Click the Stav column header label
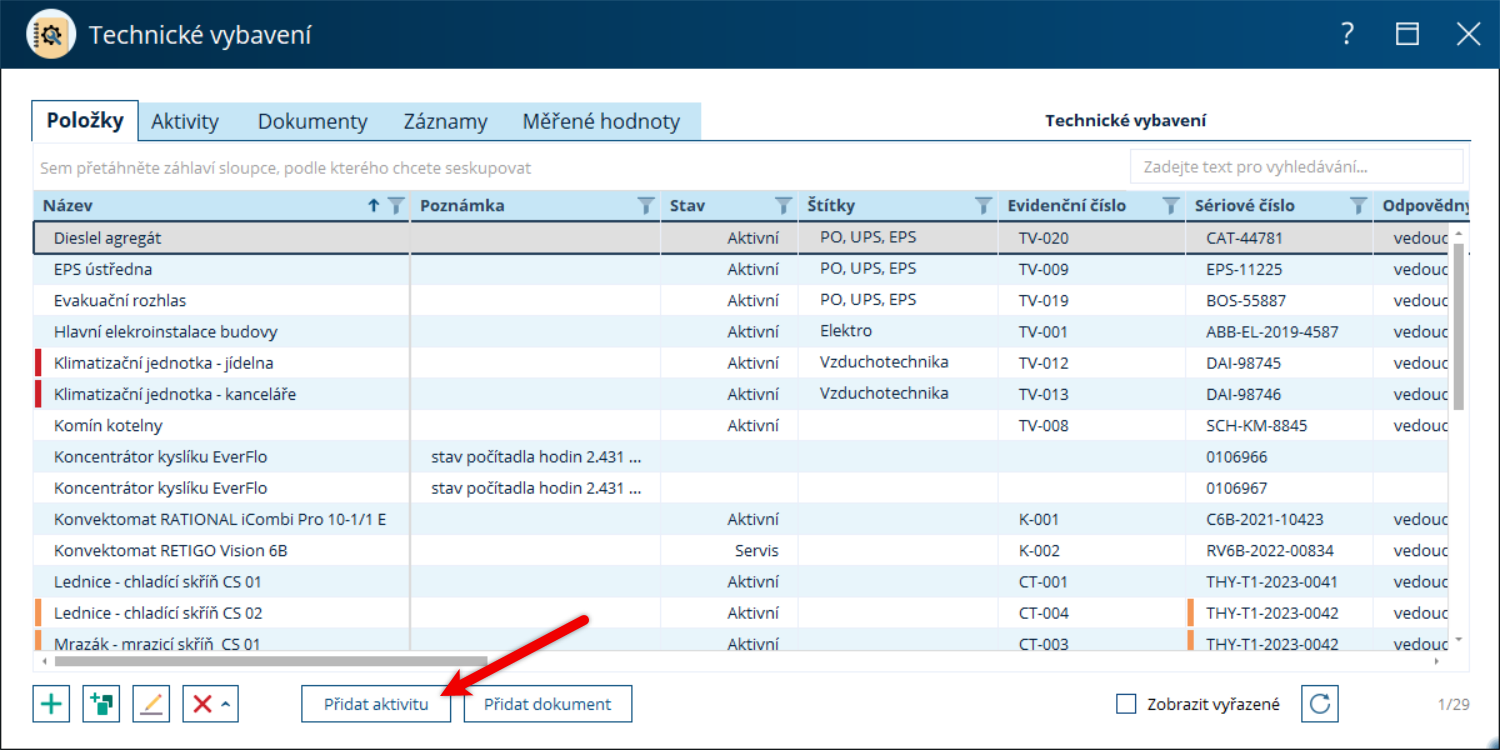1500x750 pixels. (x=687, y=206)
